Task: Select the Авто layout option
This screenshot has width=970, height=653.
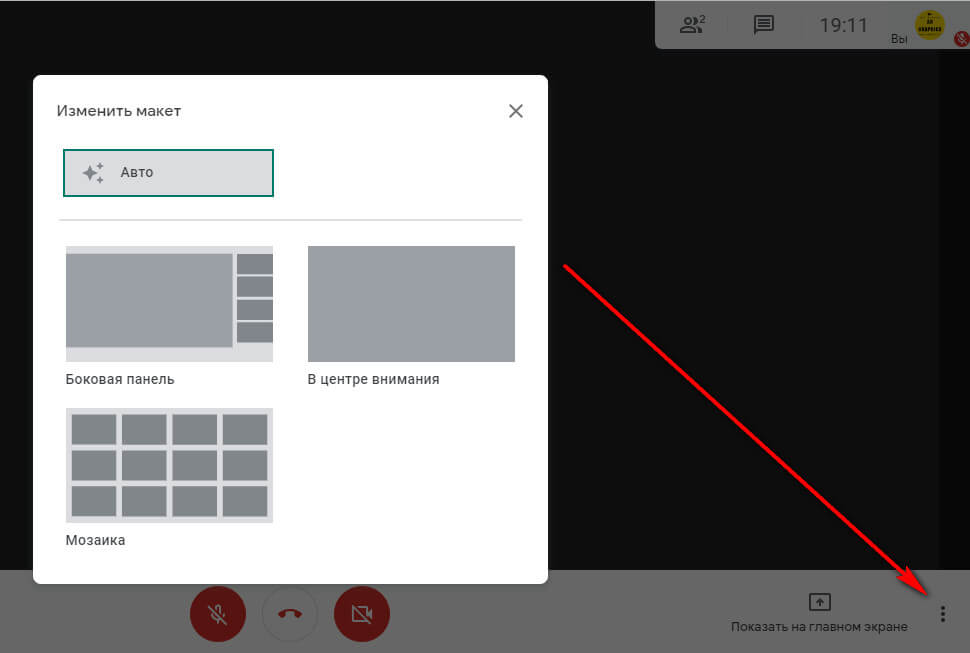Action: pos(167,172)
